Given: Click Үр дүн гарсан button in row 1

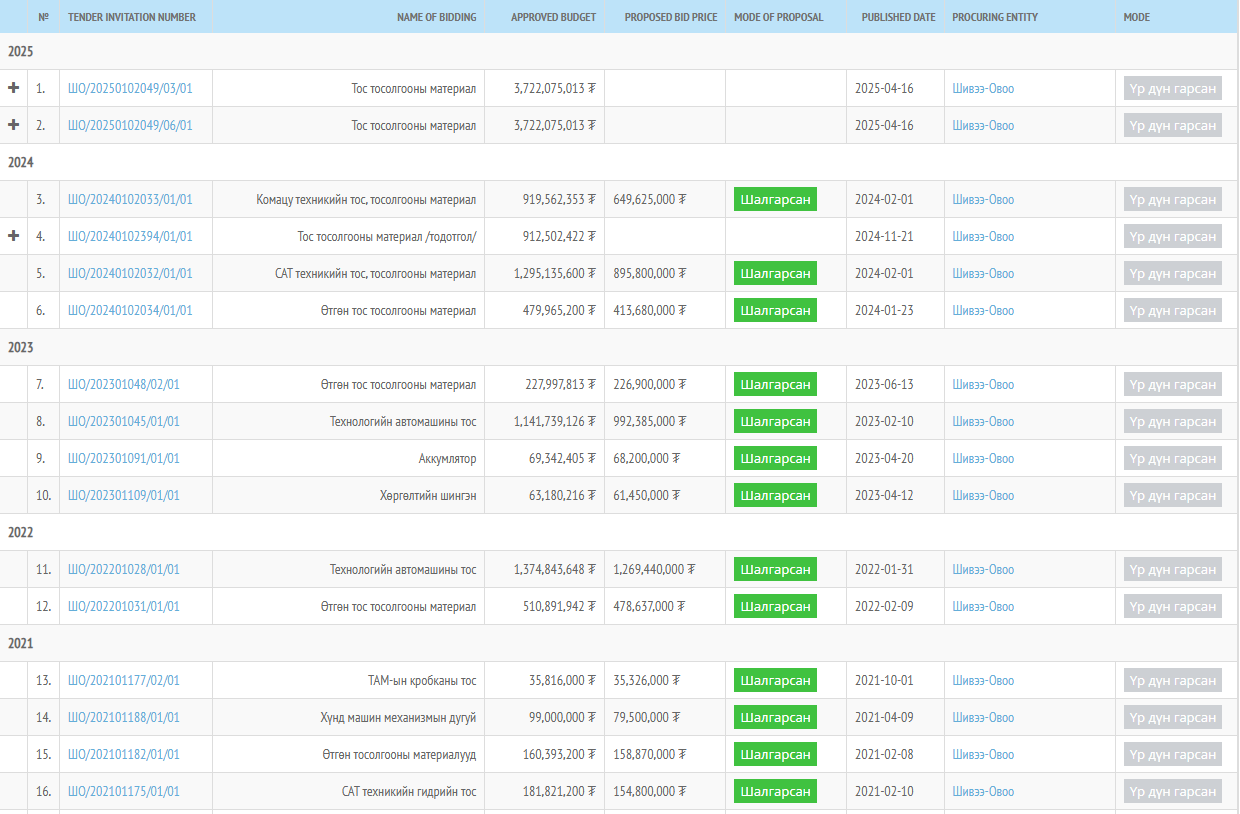Looking at the screenshot, I should 1172,89.
